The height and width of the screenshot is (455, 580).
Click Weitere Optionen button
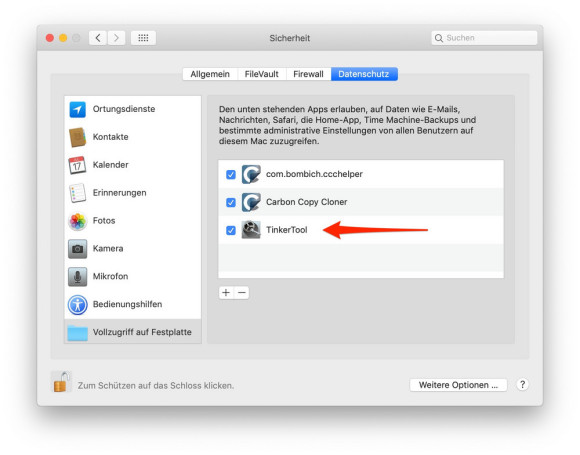(x=458, y=385)
